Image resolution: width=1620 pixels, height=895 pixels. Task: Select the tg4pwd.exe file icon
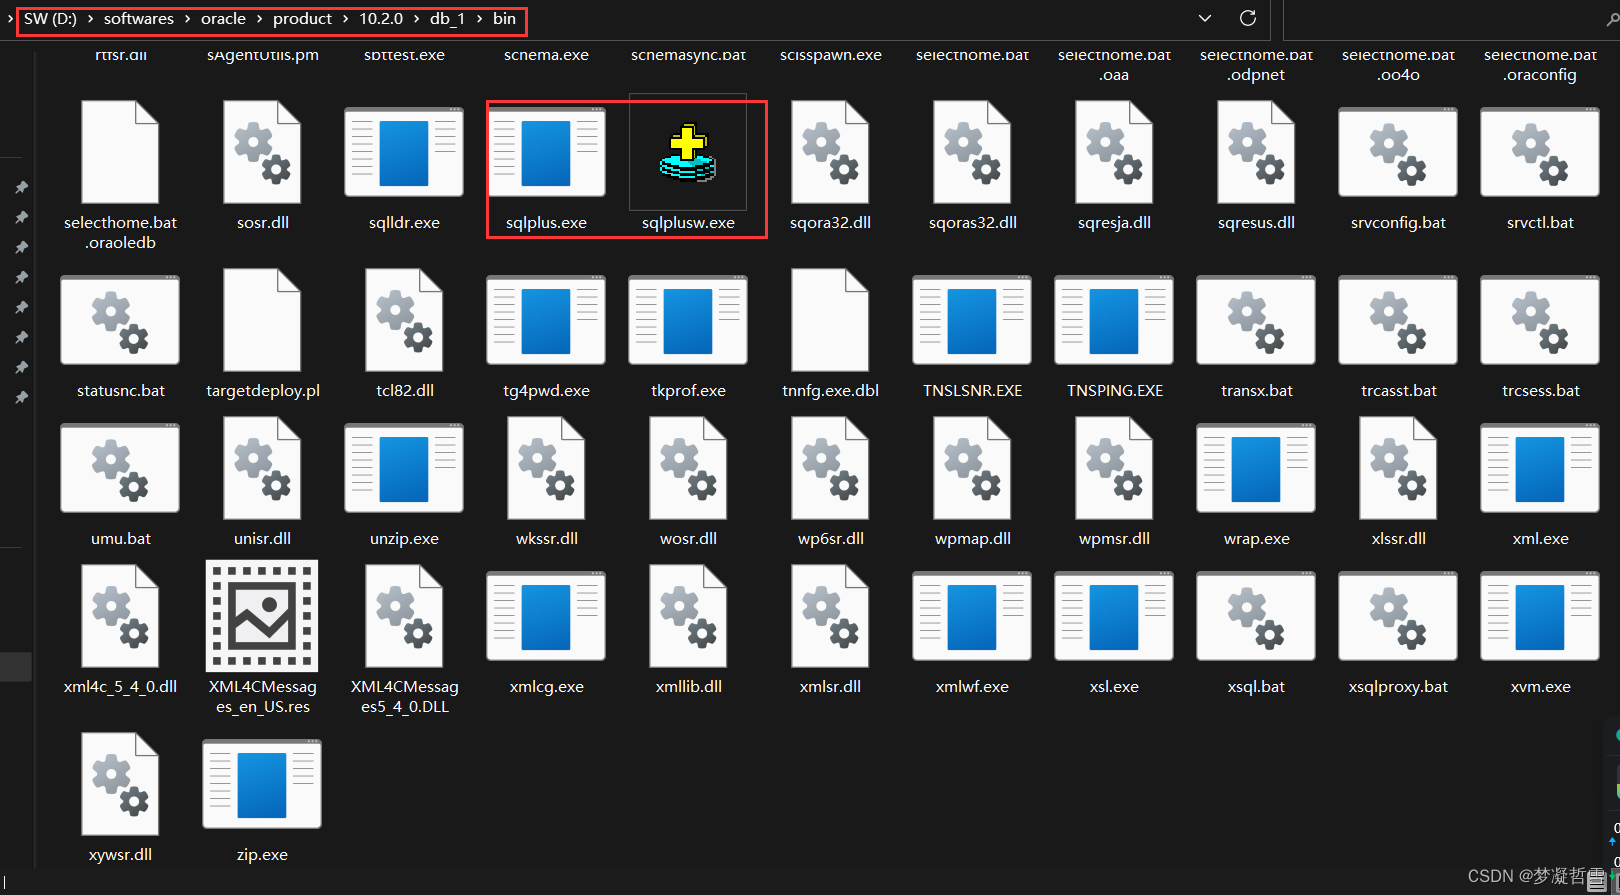(546, 321)
